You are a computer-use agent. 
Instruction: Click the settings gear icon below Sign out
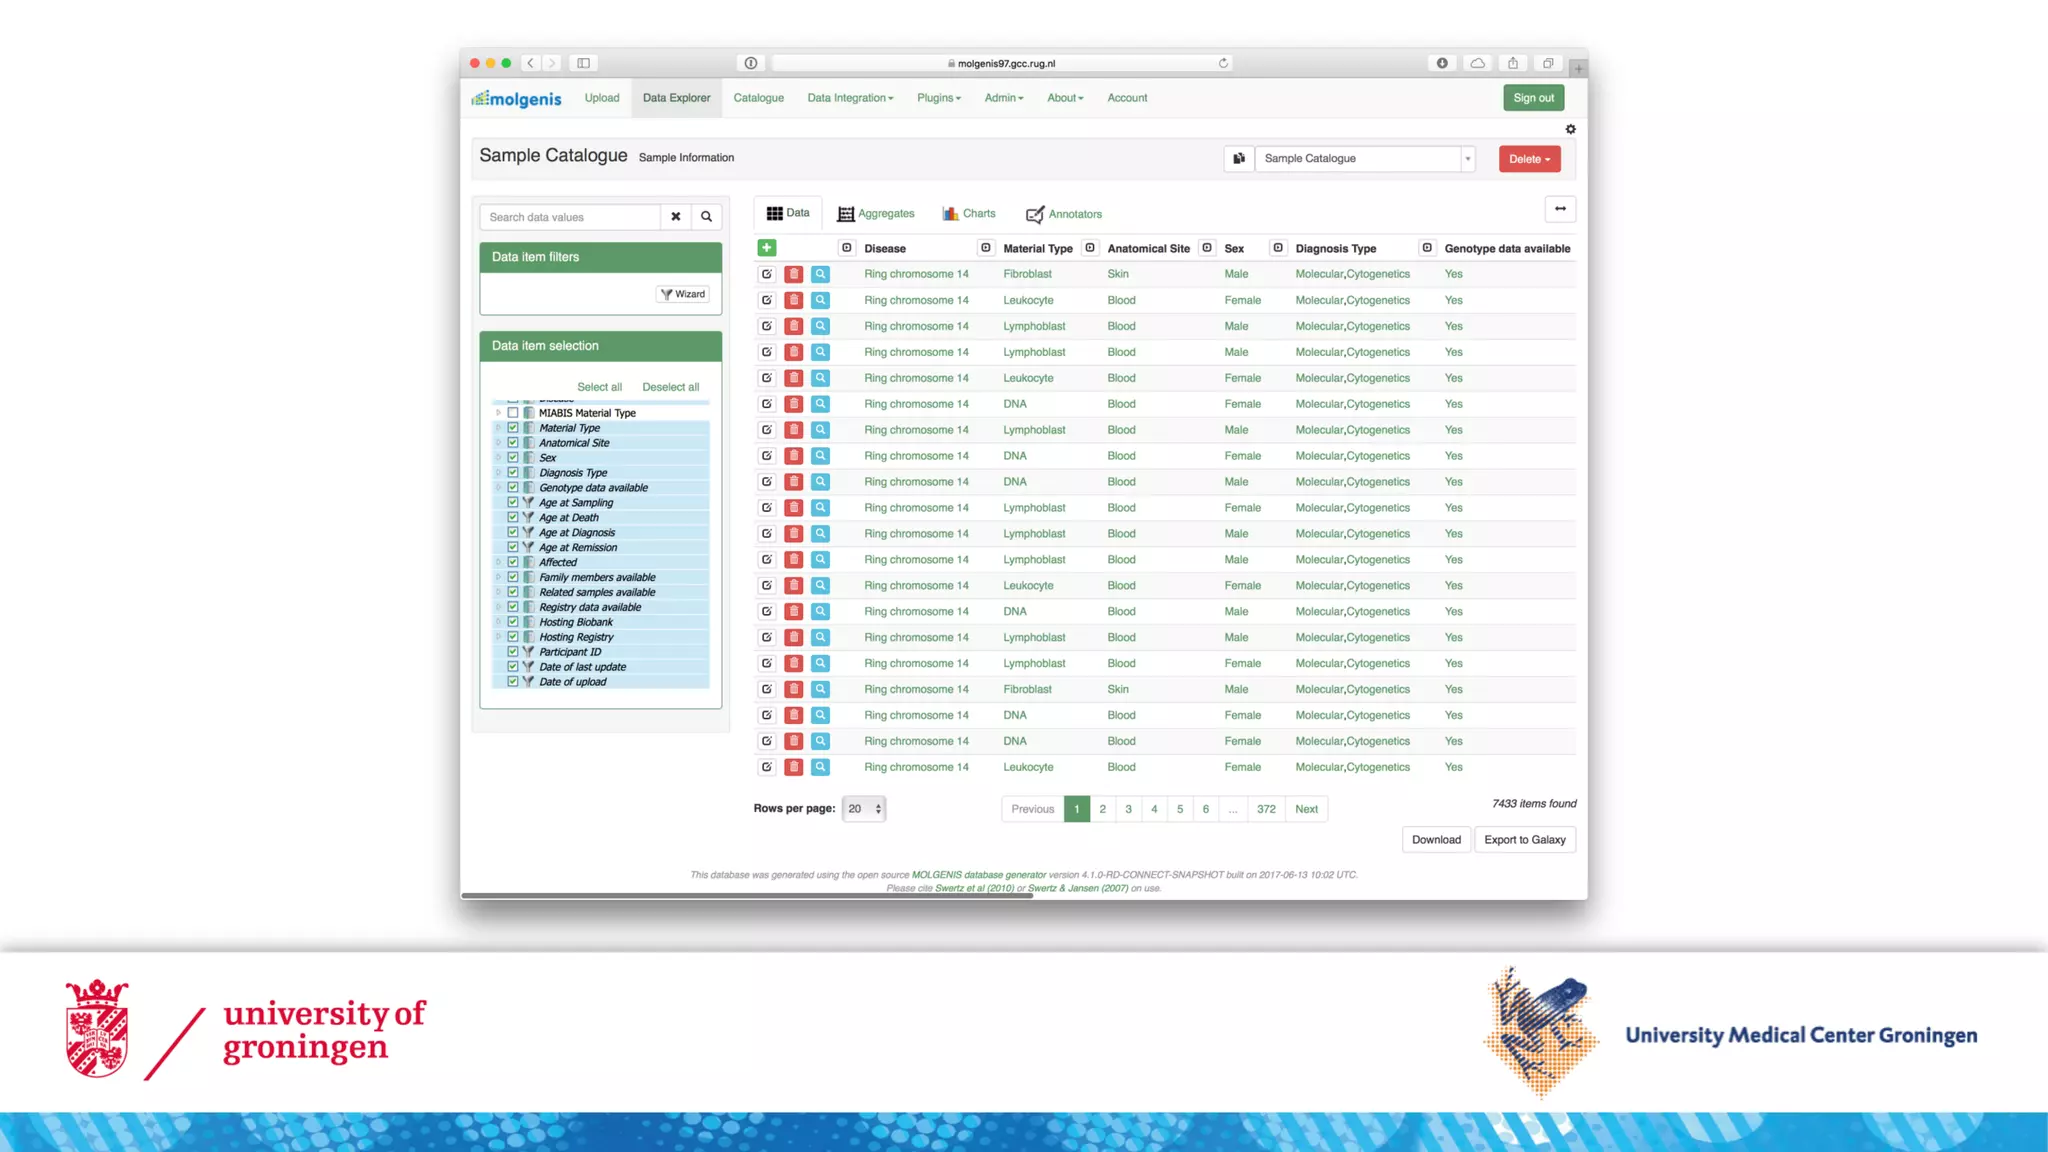click(1570, 129)
